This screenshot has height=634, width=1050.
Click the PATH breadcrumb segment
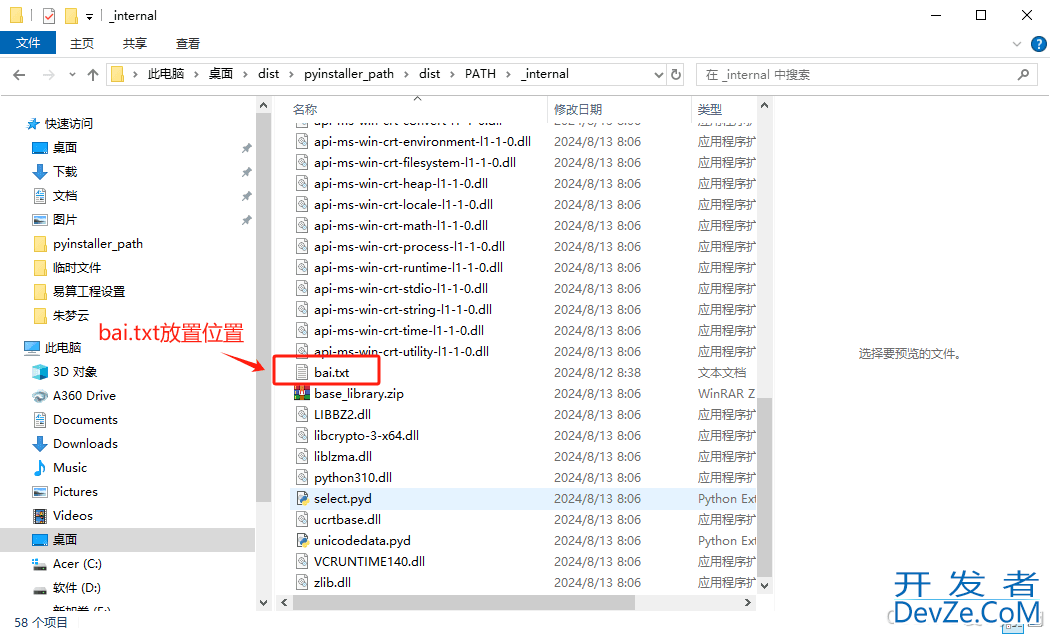[x=480, y=74]
